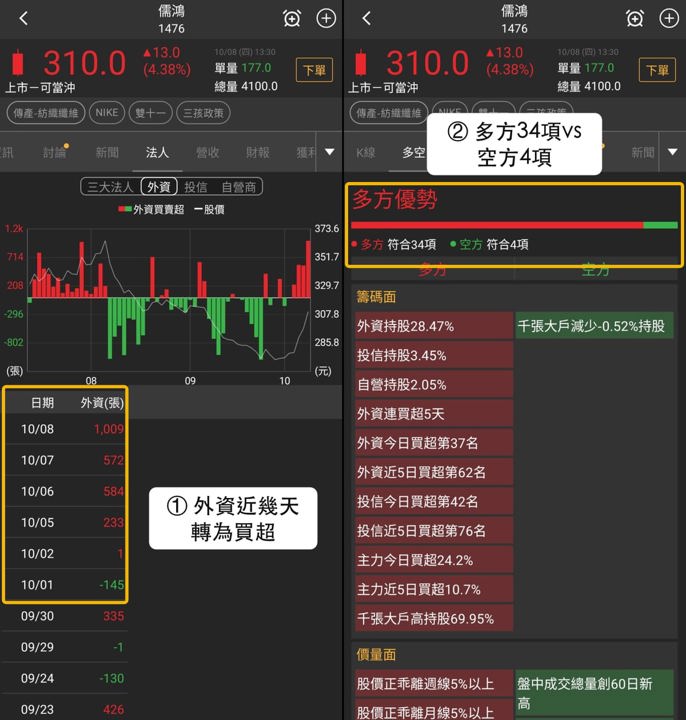Select NIKE tag in left screen

point(107,113)
